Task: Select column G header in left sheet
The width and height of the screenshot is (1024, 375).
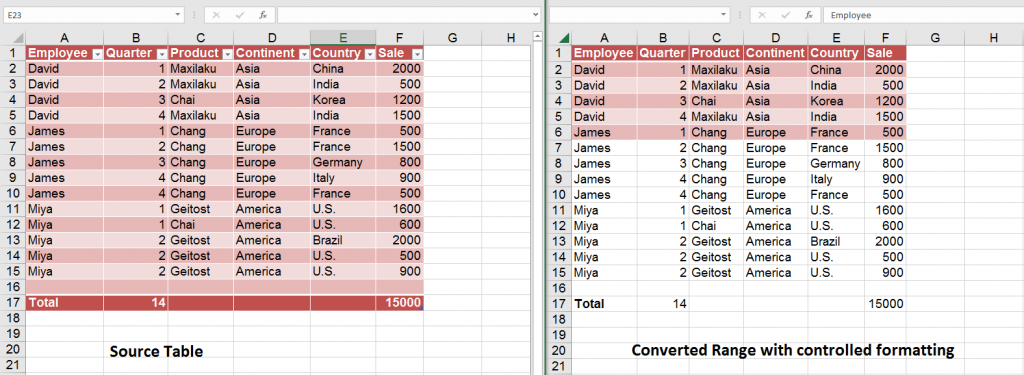Action: click(453, 38)
